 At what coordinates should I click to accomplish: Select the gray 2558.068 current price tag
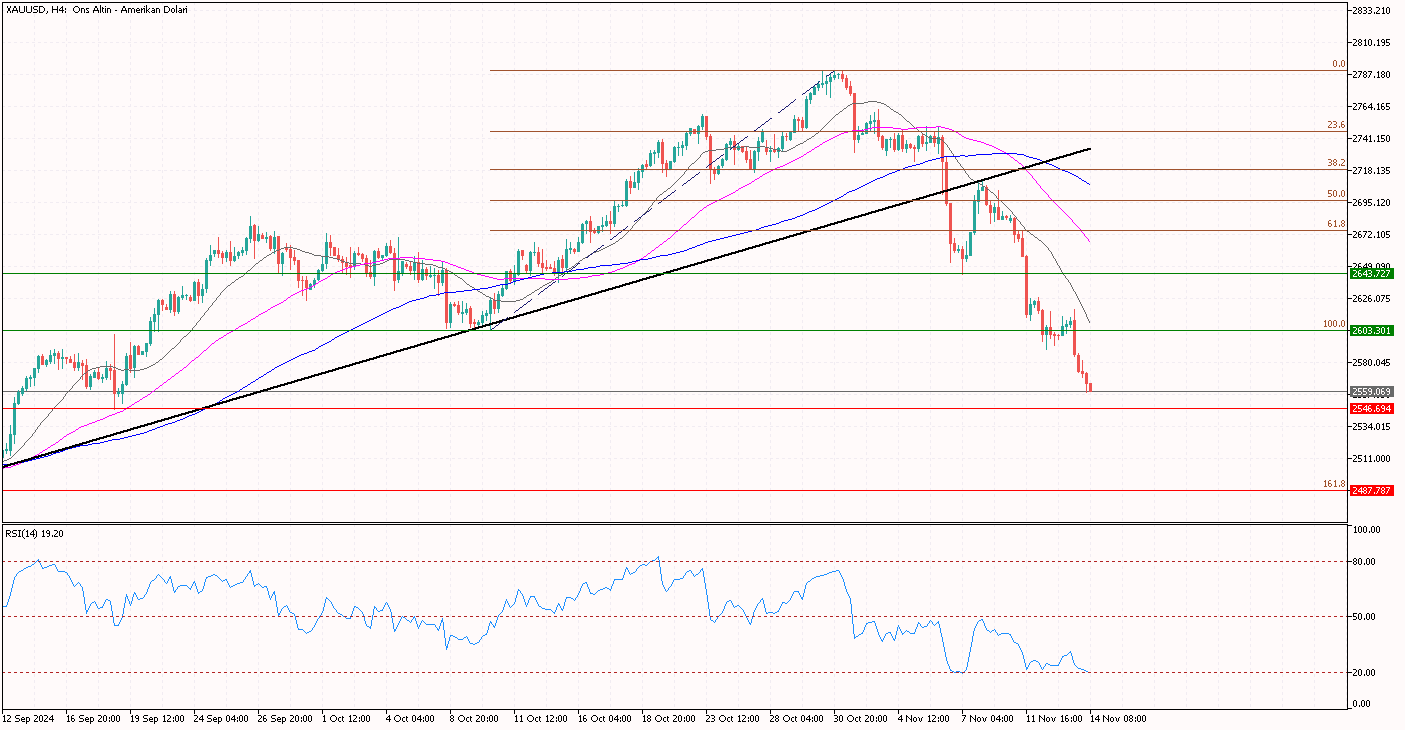pos(1372,392)
